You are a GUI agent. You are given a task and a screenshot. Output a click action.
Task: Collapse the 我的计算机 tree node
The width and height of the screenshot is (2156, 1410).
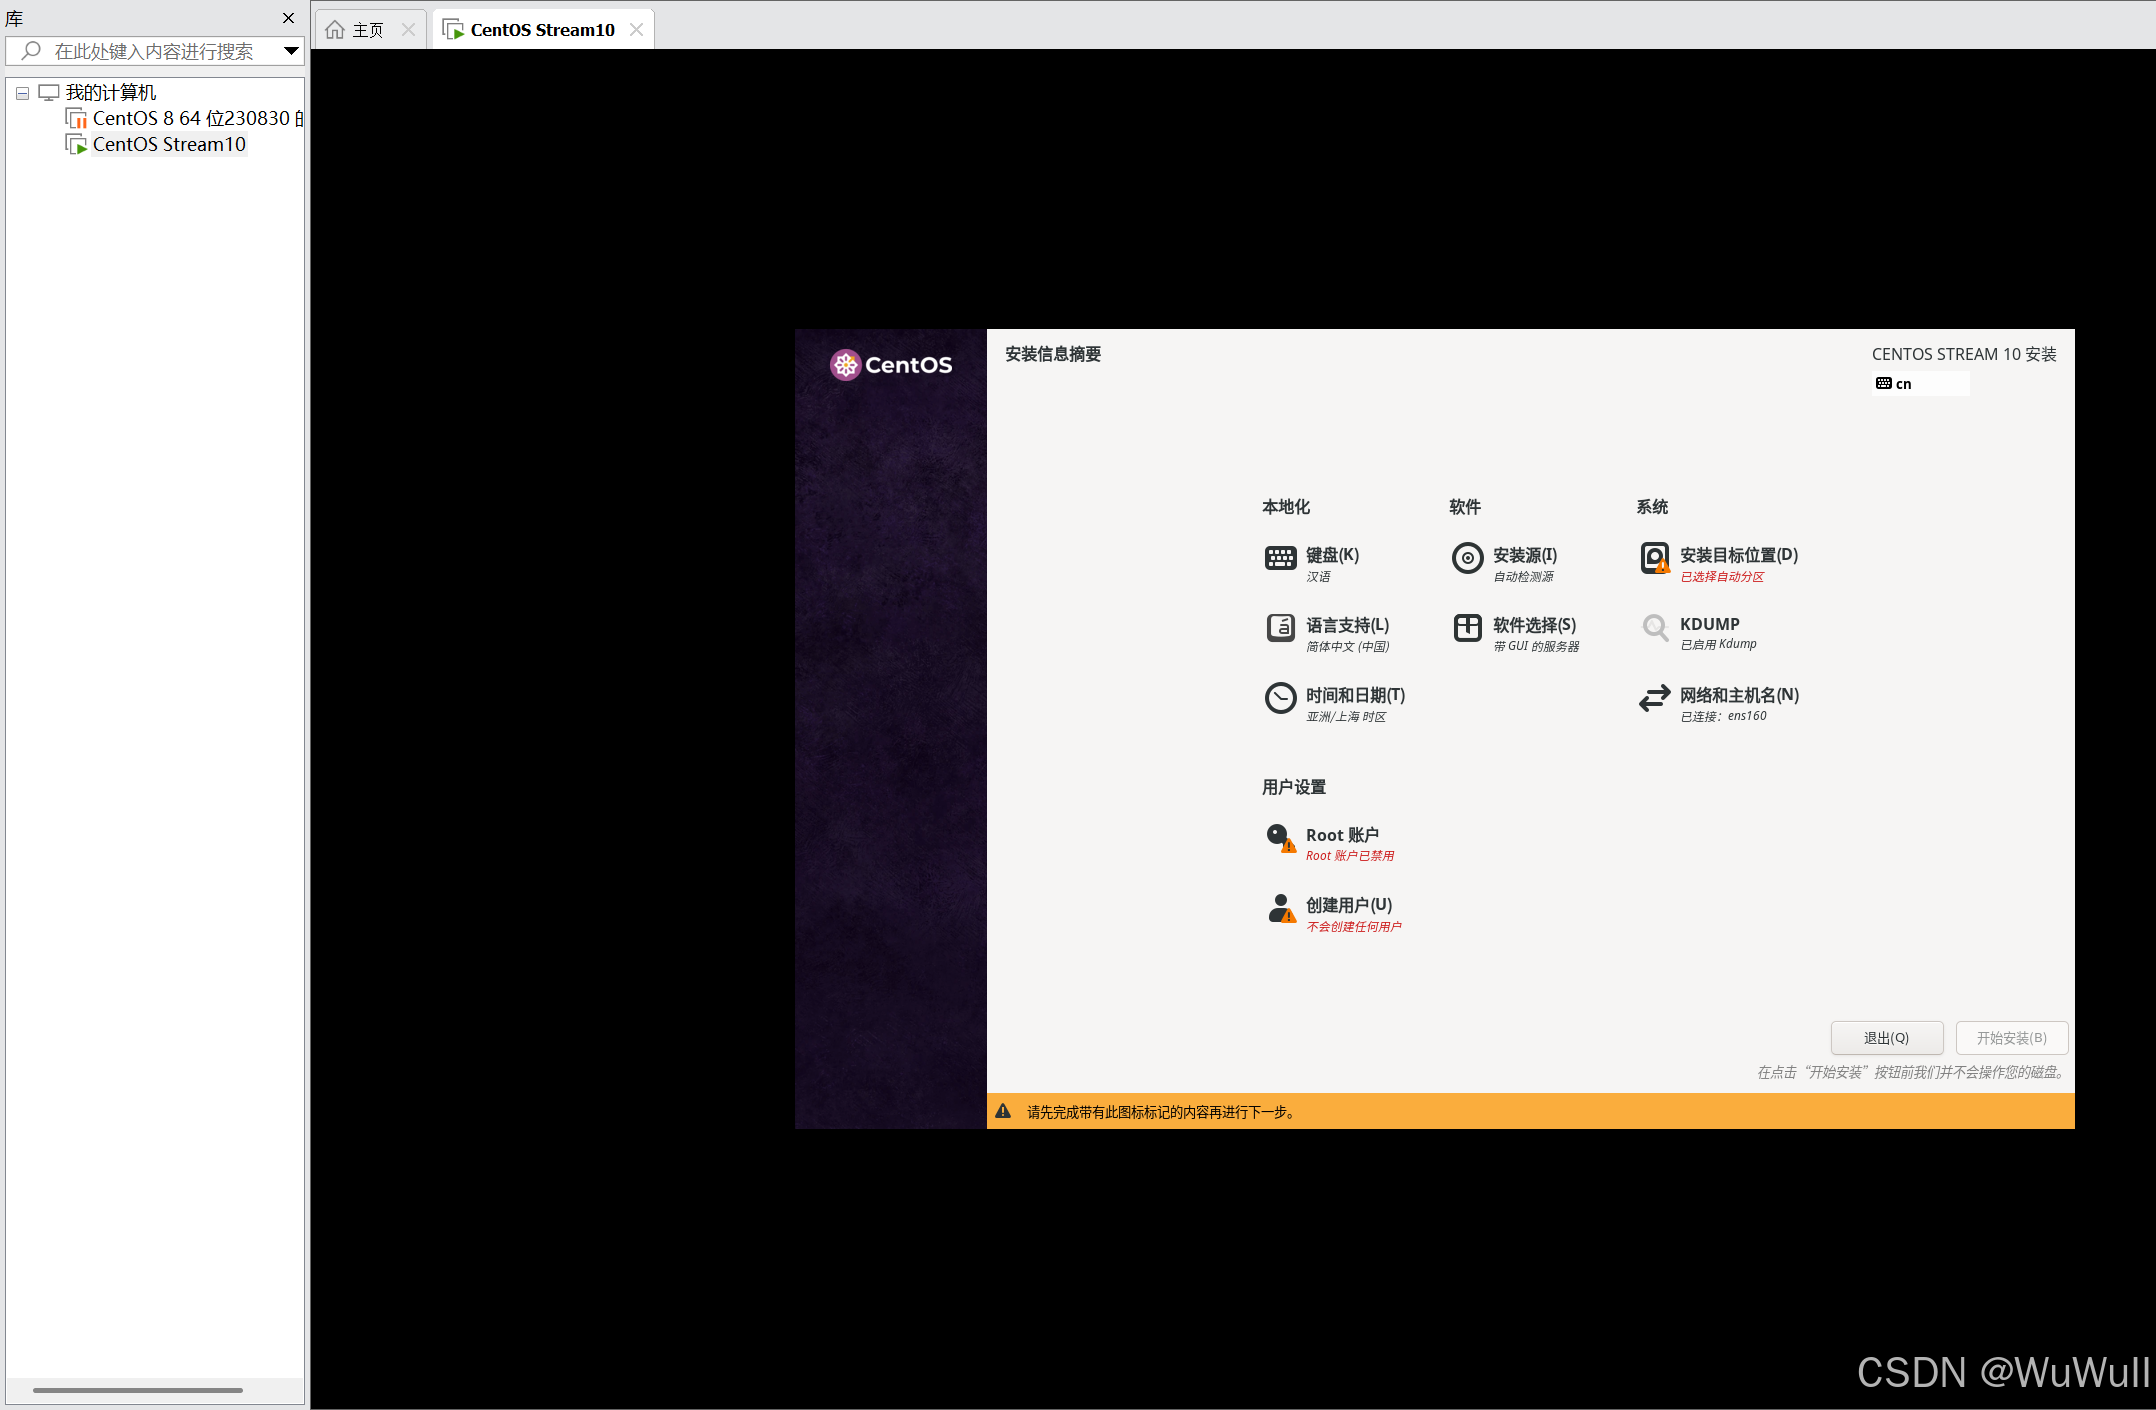22,93
